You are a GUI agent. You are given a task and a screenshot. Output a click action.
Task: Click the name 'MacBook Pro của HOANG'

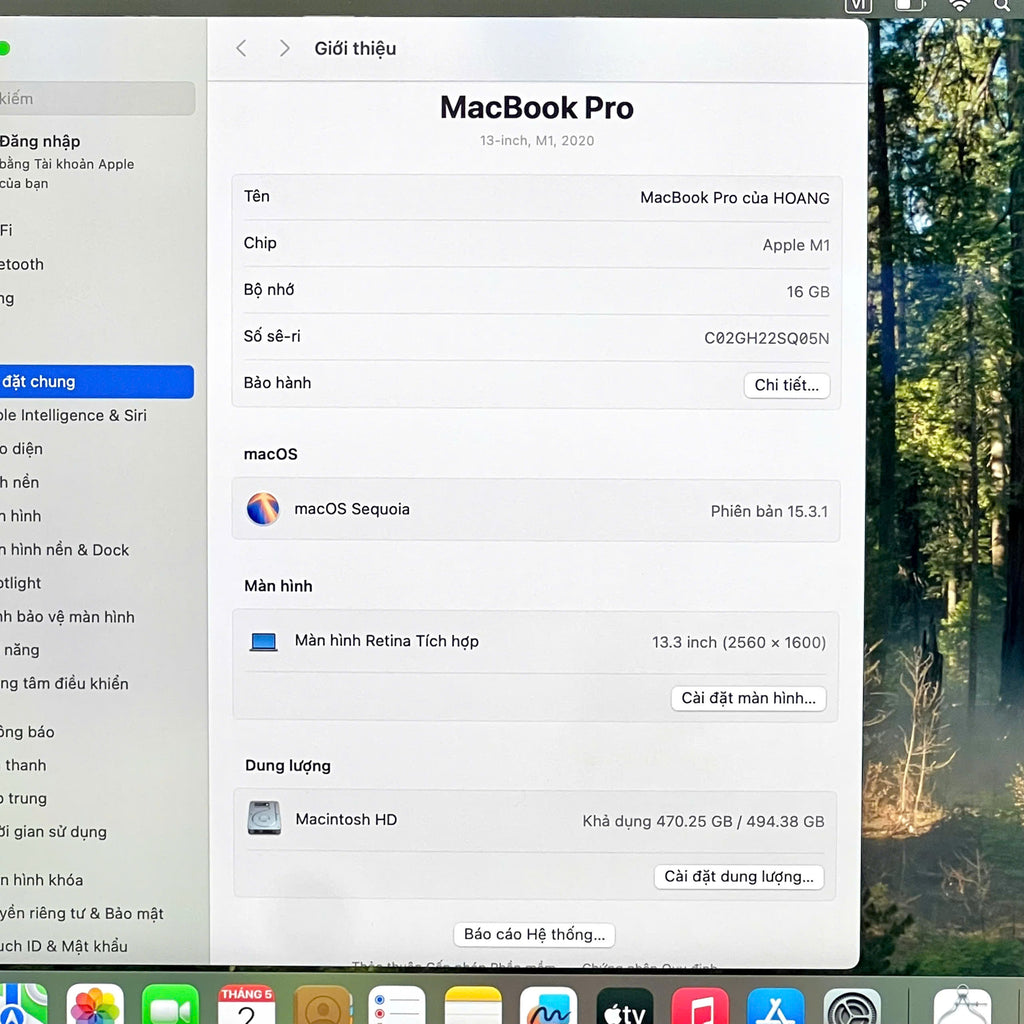click(735, 198)
